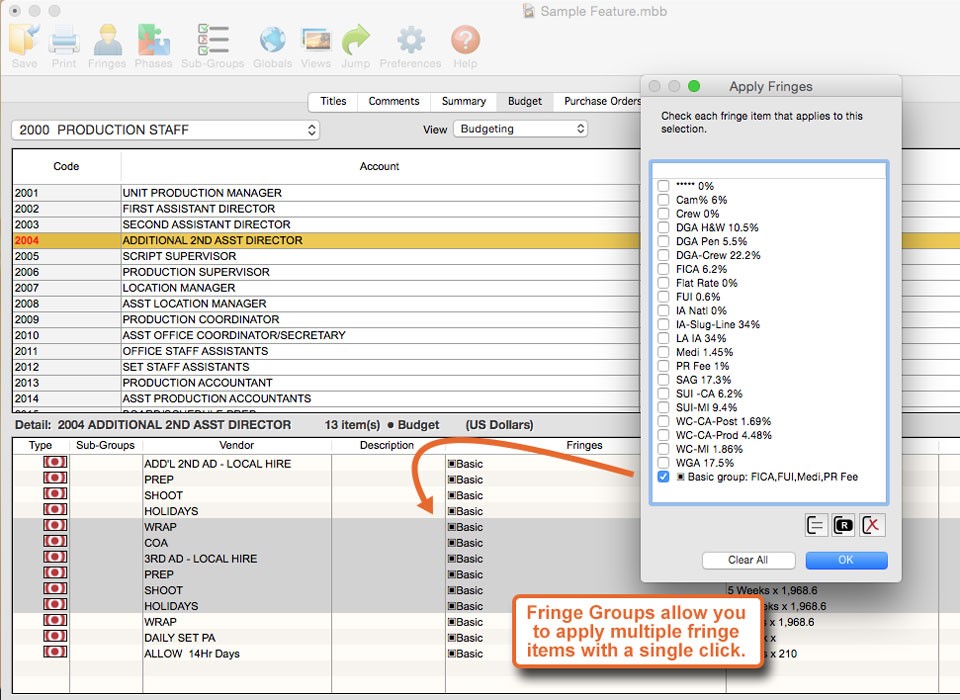Expand the Budgeting view dropdown

520,129
